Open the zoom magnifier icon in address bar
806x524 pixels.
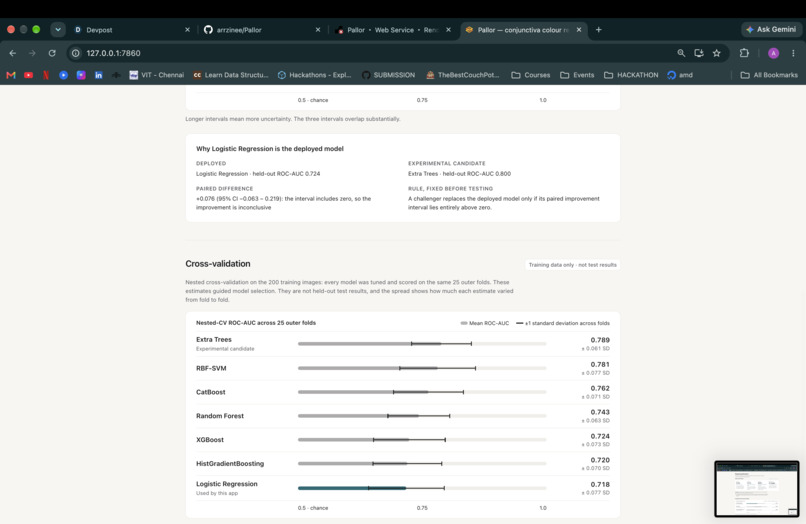click(x=681, y=53)
